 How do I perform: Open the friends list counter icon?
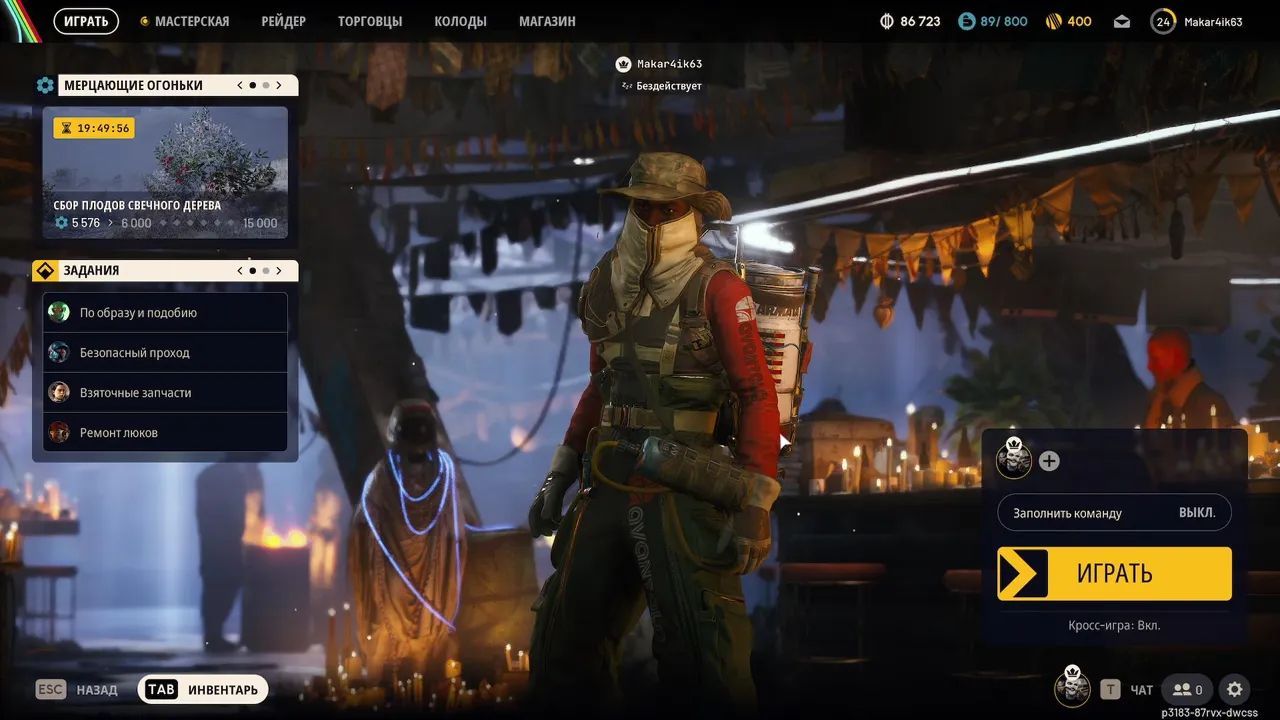coord(1188,689)
